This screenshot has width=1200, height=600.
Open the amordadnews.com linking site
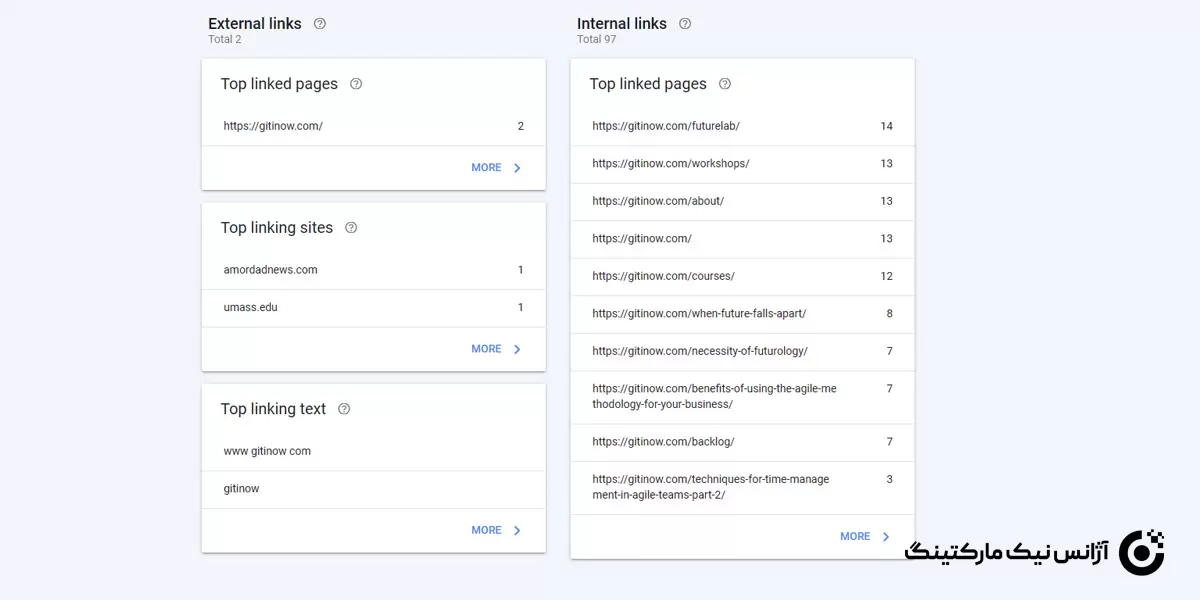click(x=271, y=270)
